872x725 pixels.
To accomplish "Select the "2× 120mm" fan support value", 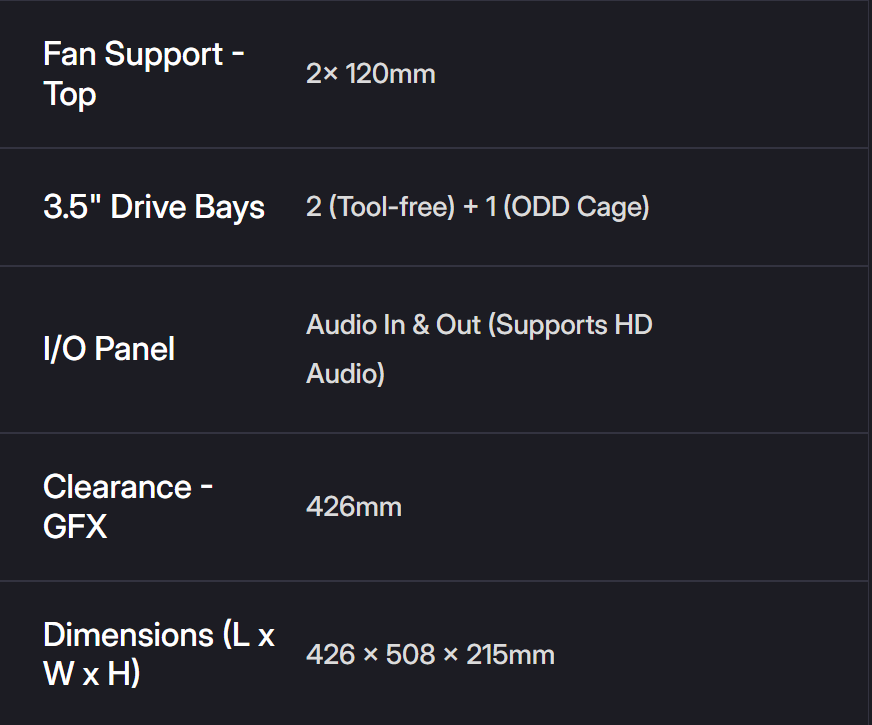I will [x=370, y=74].
